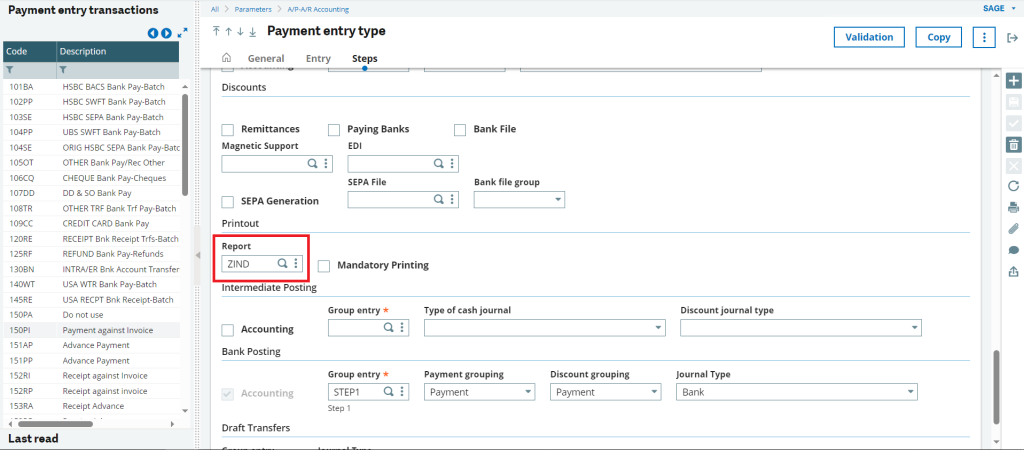Viewport: 1024px width, 450px height.
Task: Switch to the General tab
Action: [266, 58]
